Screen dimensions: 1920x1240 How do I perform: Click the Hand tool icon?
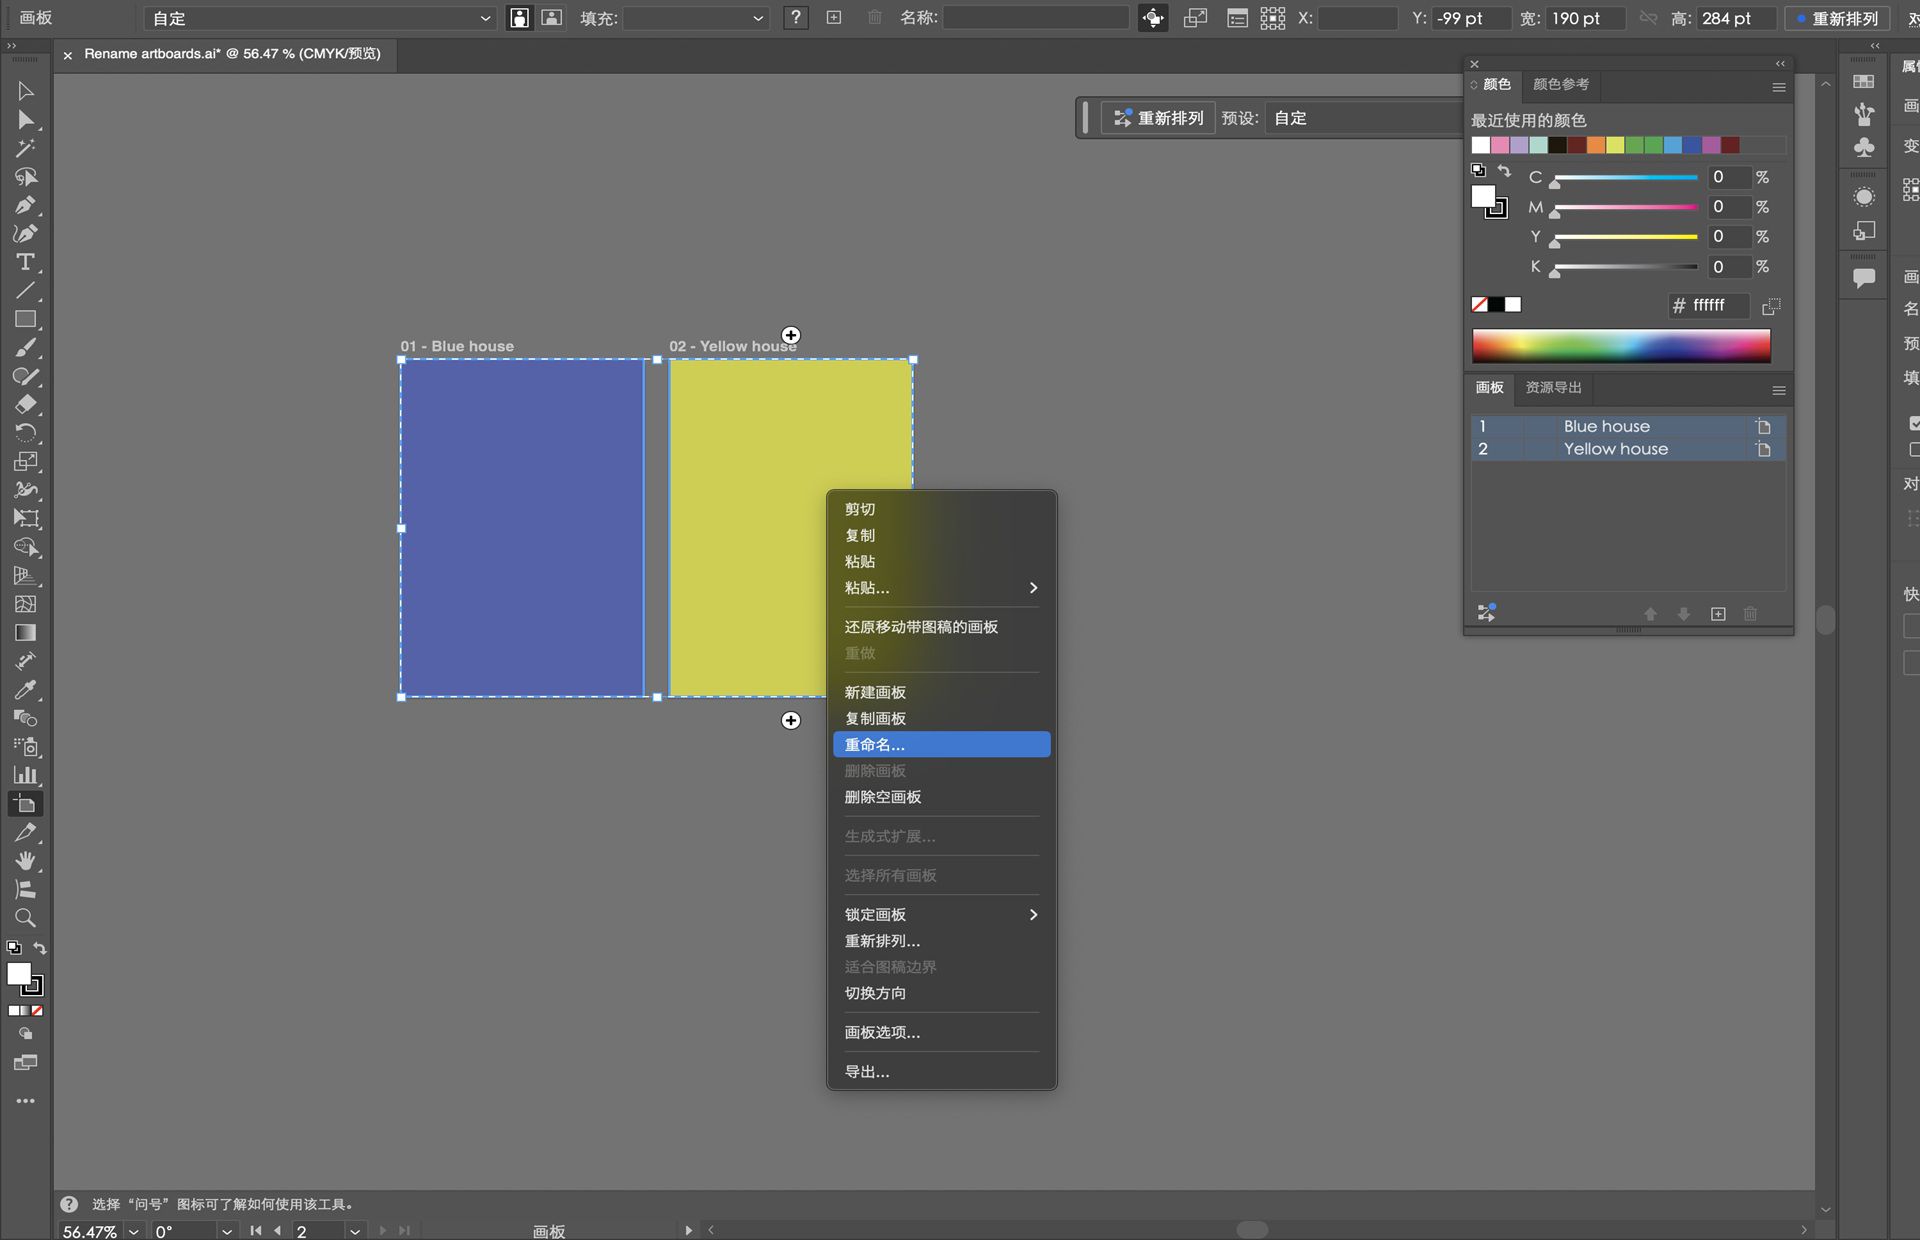coord(25,861)
